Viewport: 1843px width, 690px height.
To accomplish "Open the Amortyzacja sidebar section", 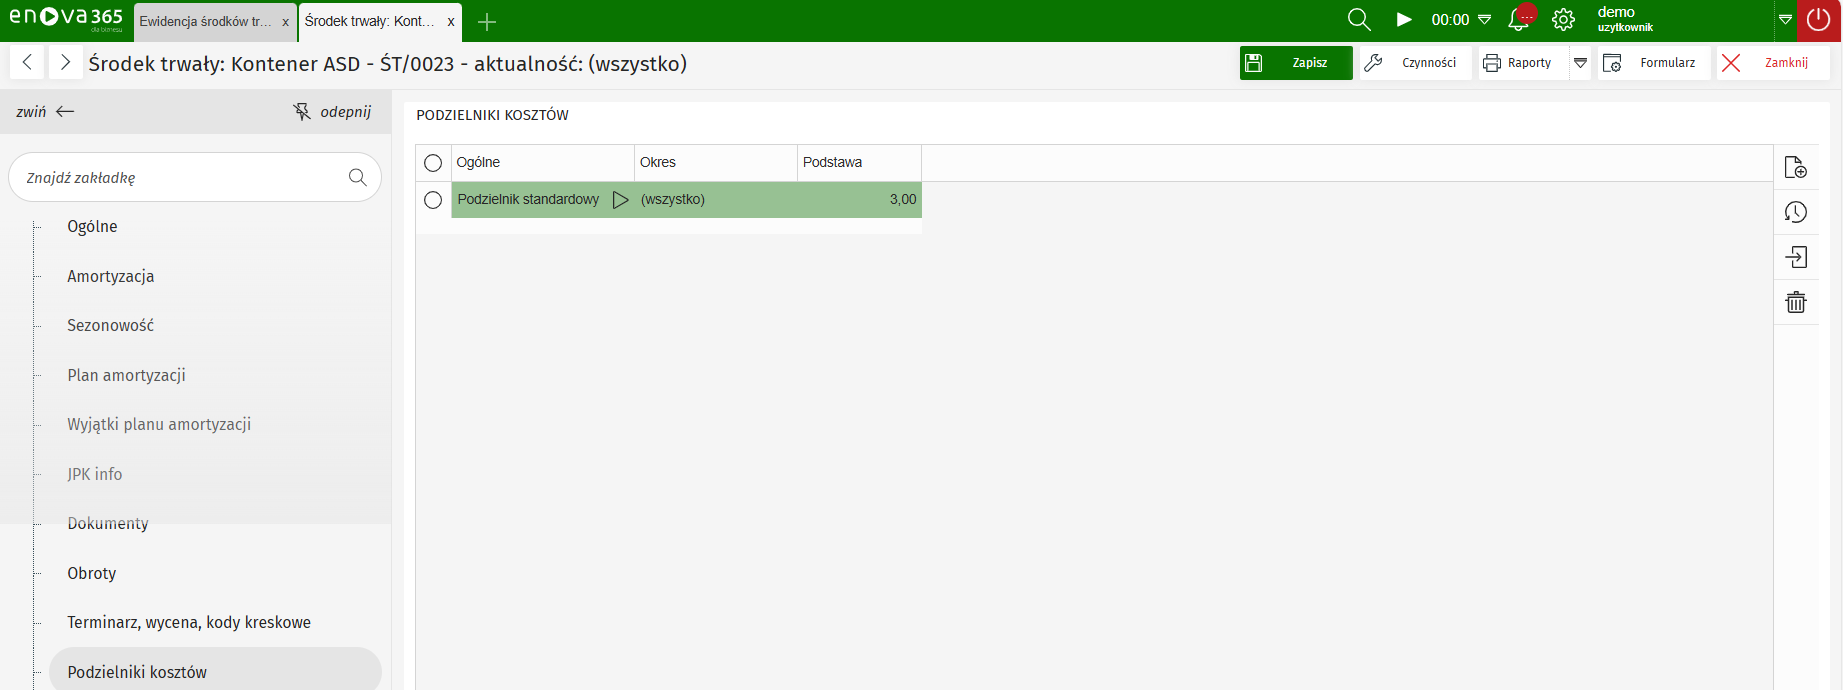I will click(111, 276).
